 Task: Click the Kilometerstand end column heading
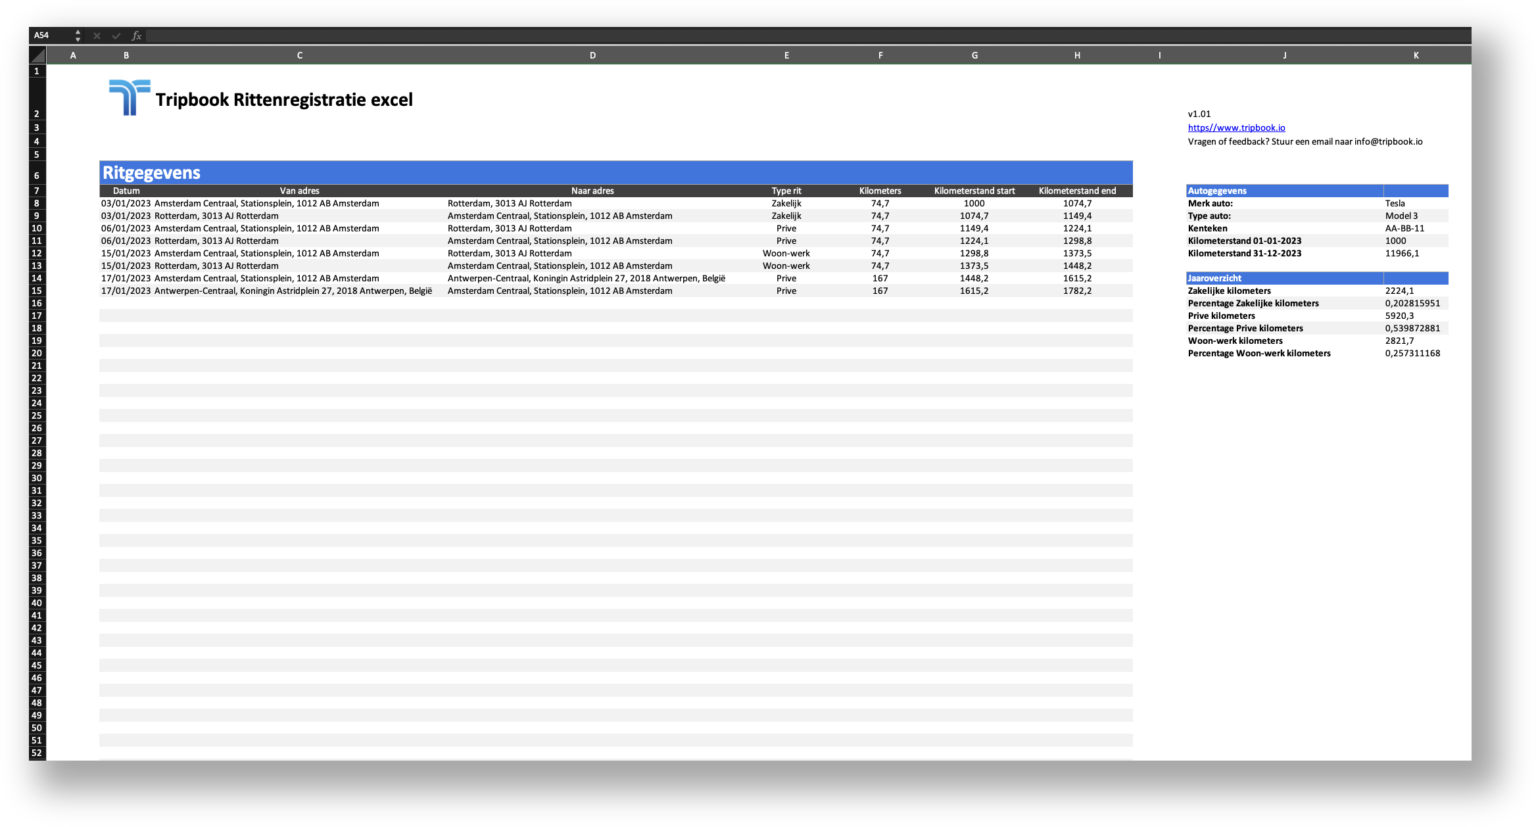coord(1077,191)
